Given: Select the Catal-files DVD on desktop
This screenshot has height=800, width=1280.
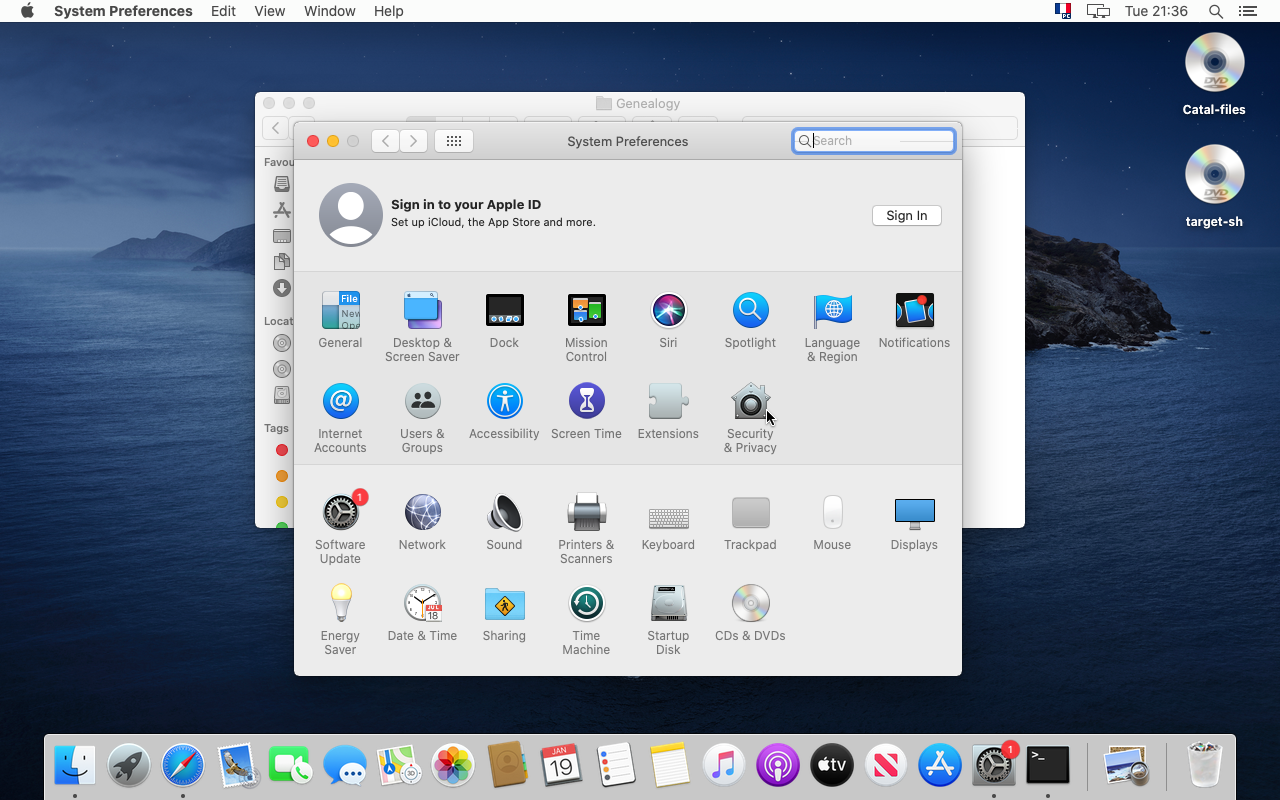Looking at the screenshot, I should [1214, 74].
